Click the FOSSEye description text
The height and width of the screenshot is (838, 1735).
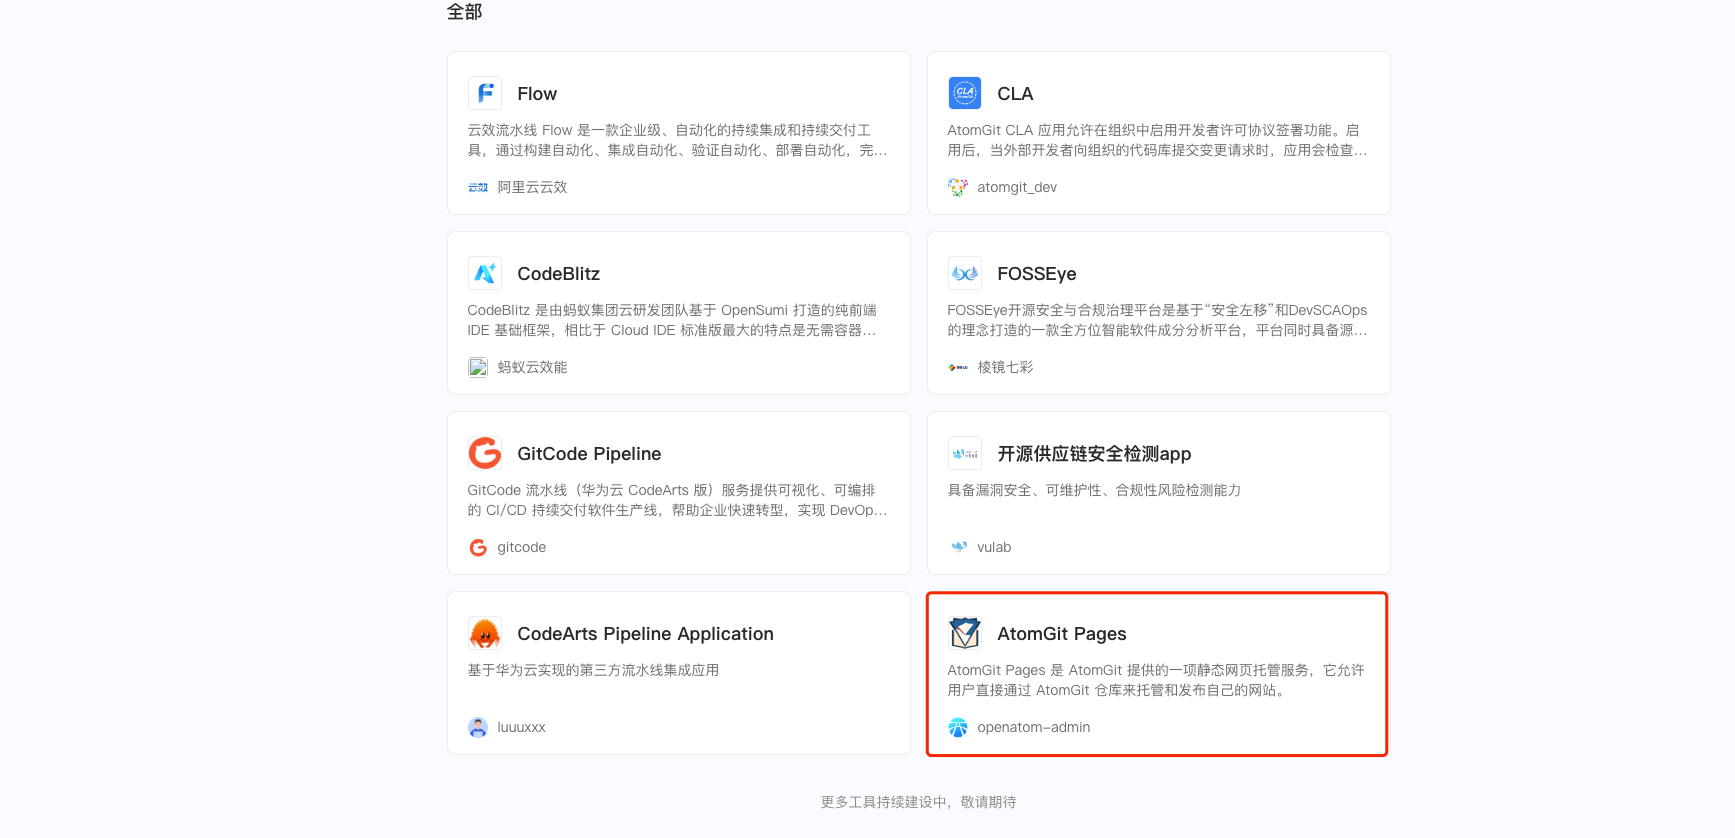1157,320
